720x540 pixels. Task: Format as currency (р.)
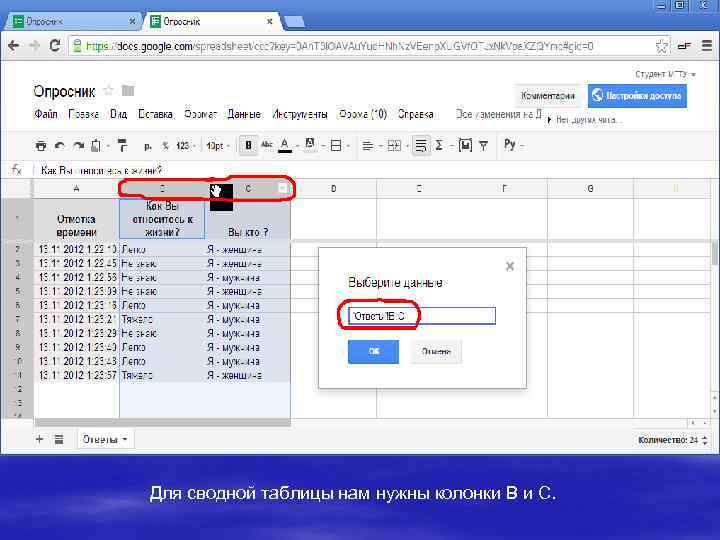(147, 146)
